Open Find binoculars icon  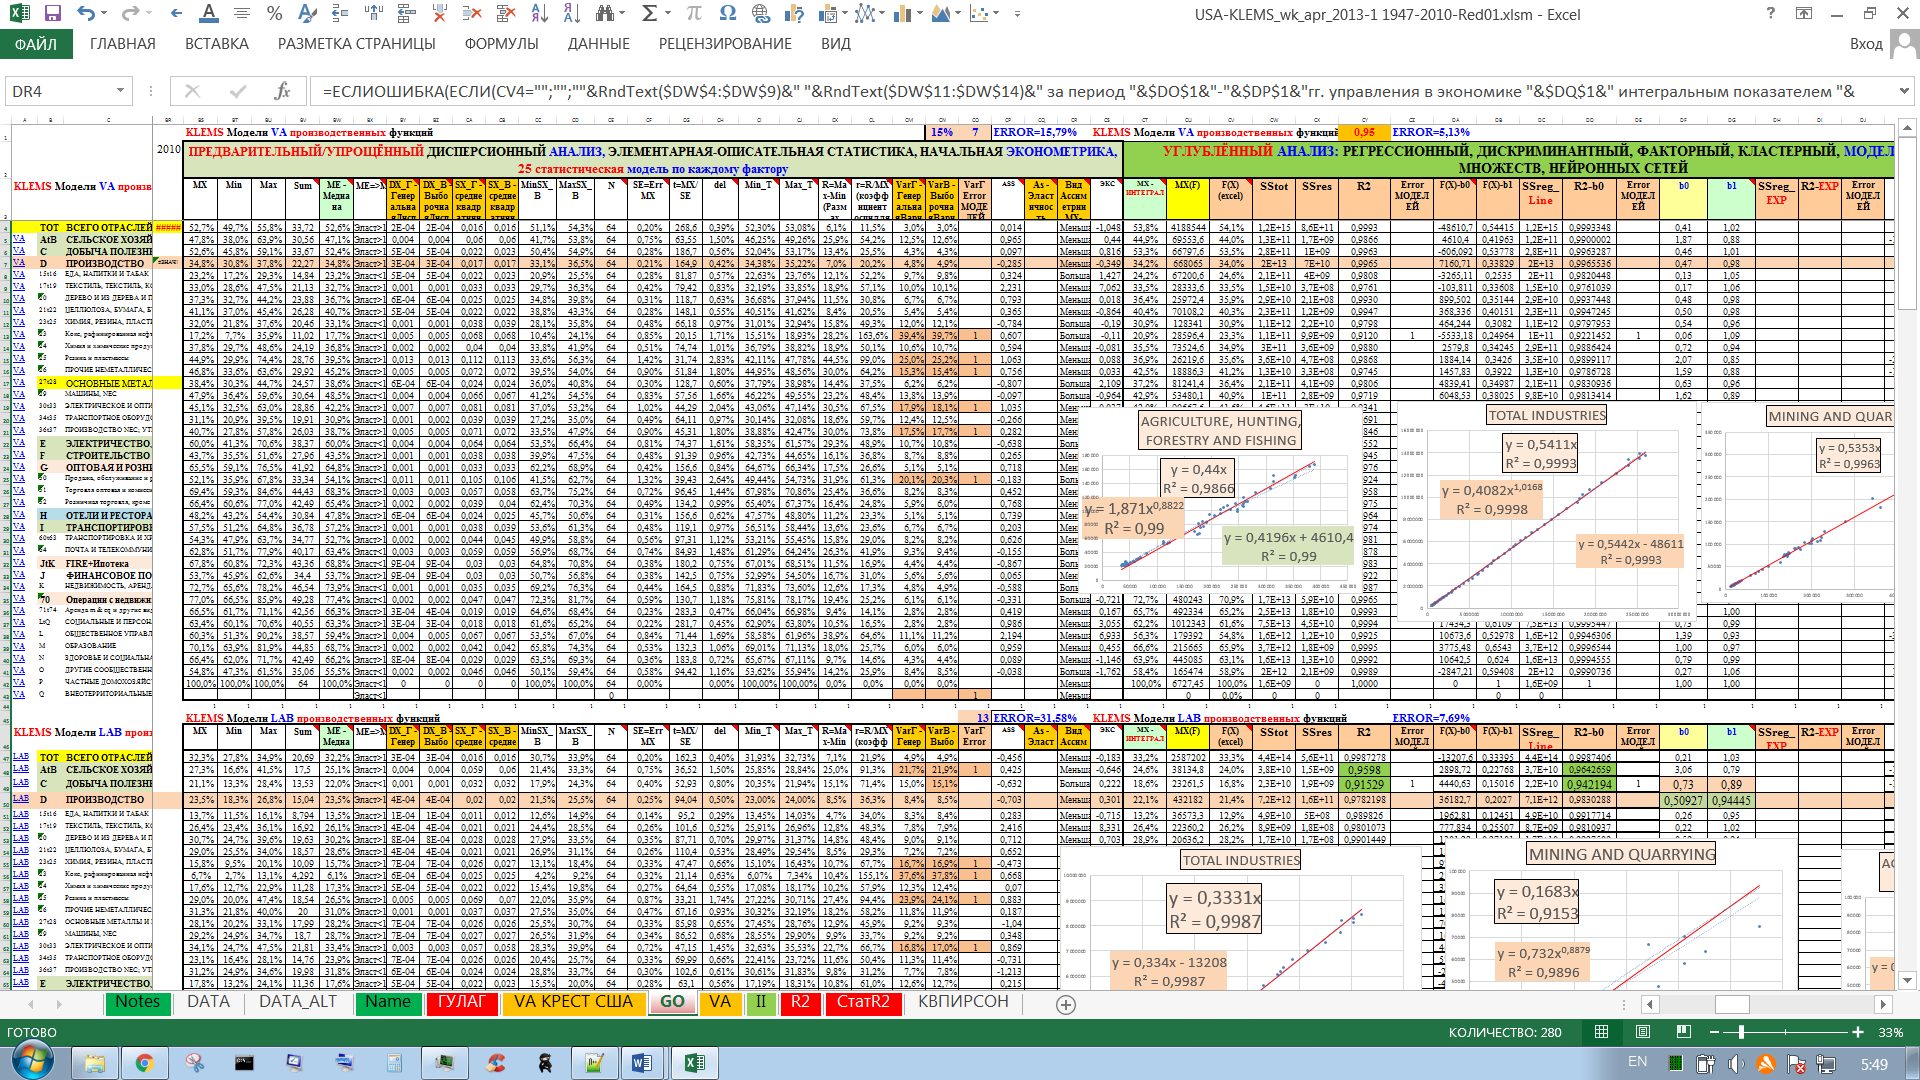coord(605,14)
